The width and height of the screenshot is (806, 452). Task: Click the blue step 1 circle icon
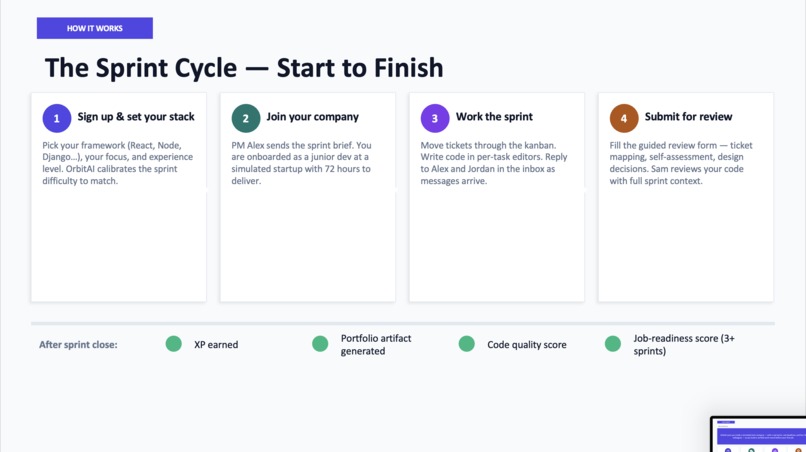(57, 118)
